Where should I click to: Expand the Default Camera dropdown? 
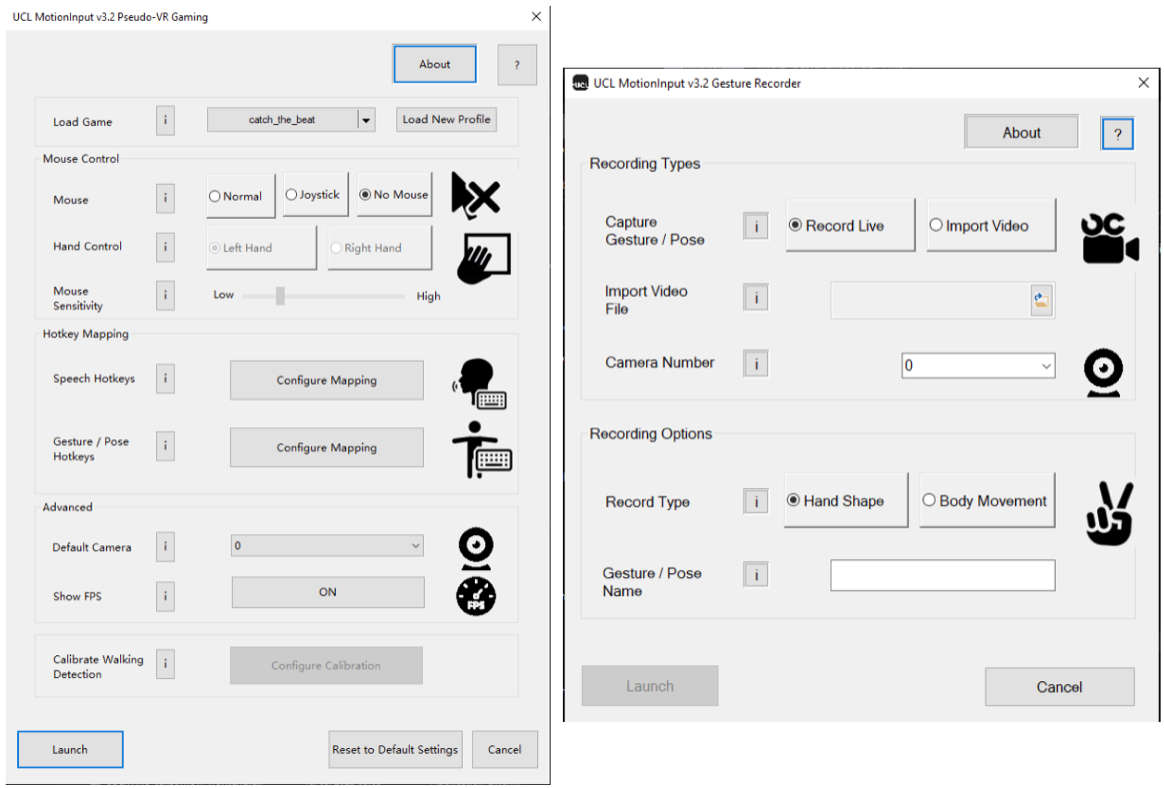[x=415, y=546]
